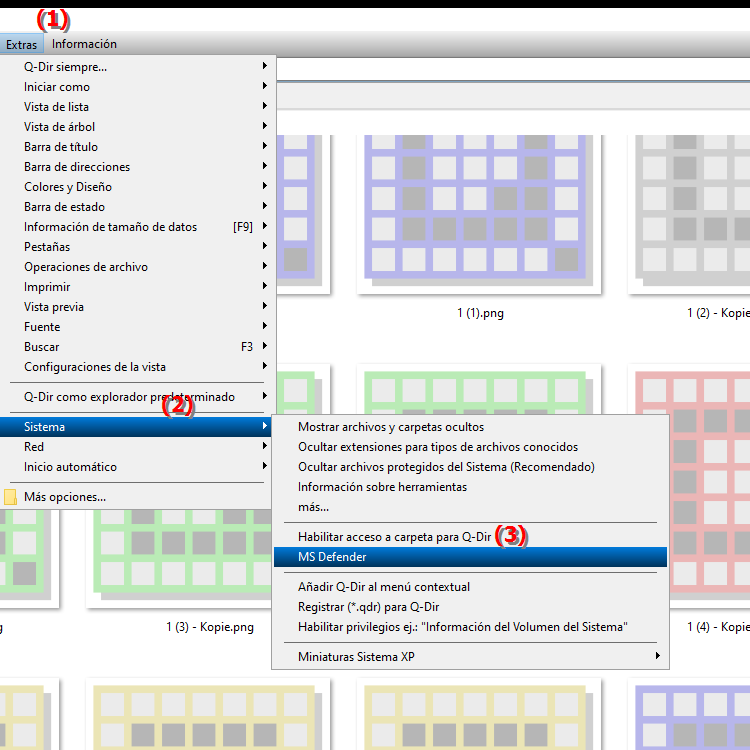
Task: Choose the Buscar F3 entry
Action: [x=138, y=347]
